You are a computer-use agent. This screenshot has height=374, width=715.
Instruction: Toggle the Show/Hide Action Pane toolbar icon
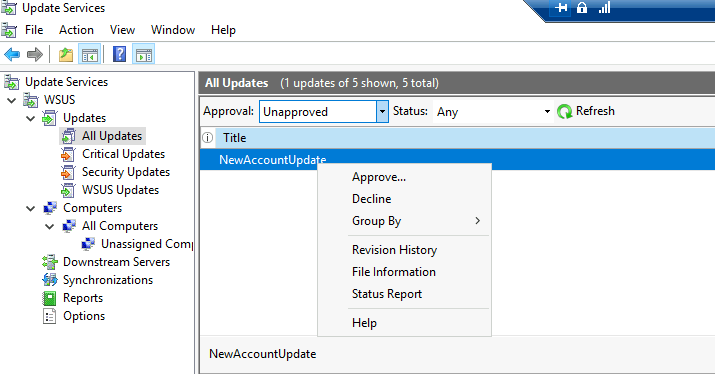144,55
